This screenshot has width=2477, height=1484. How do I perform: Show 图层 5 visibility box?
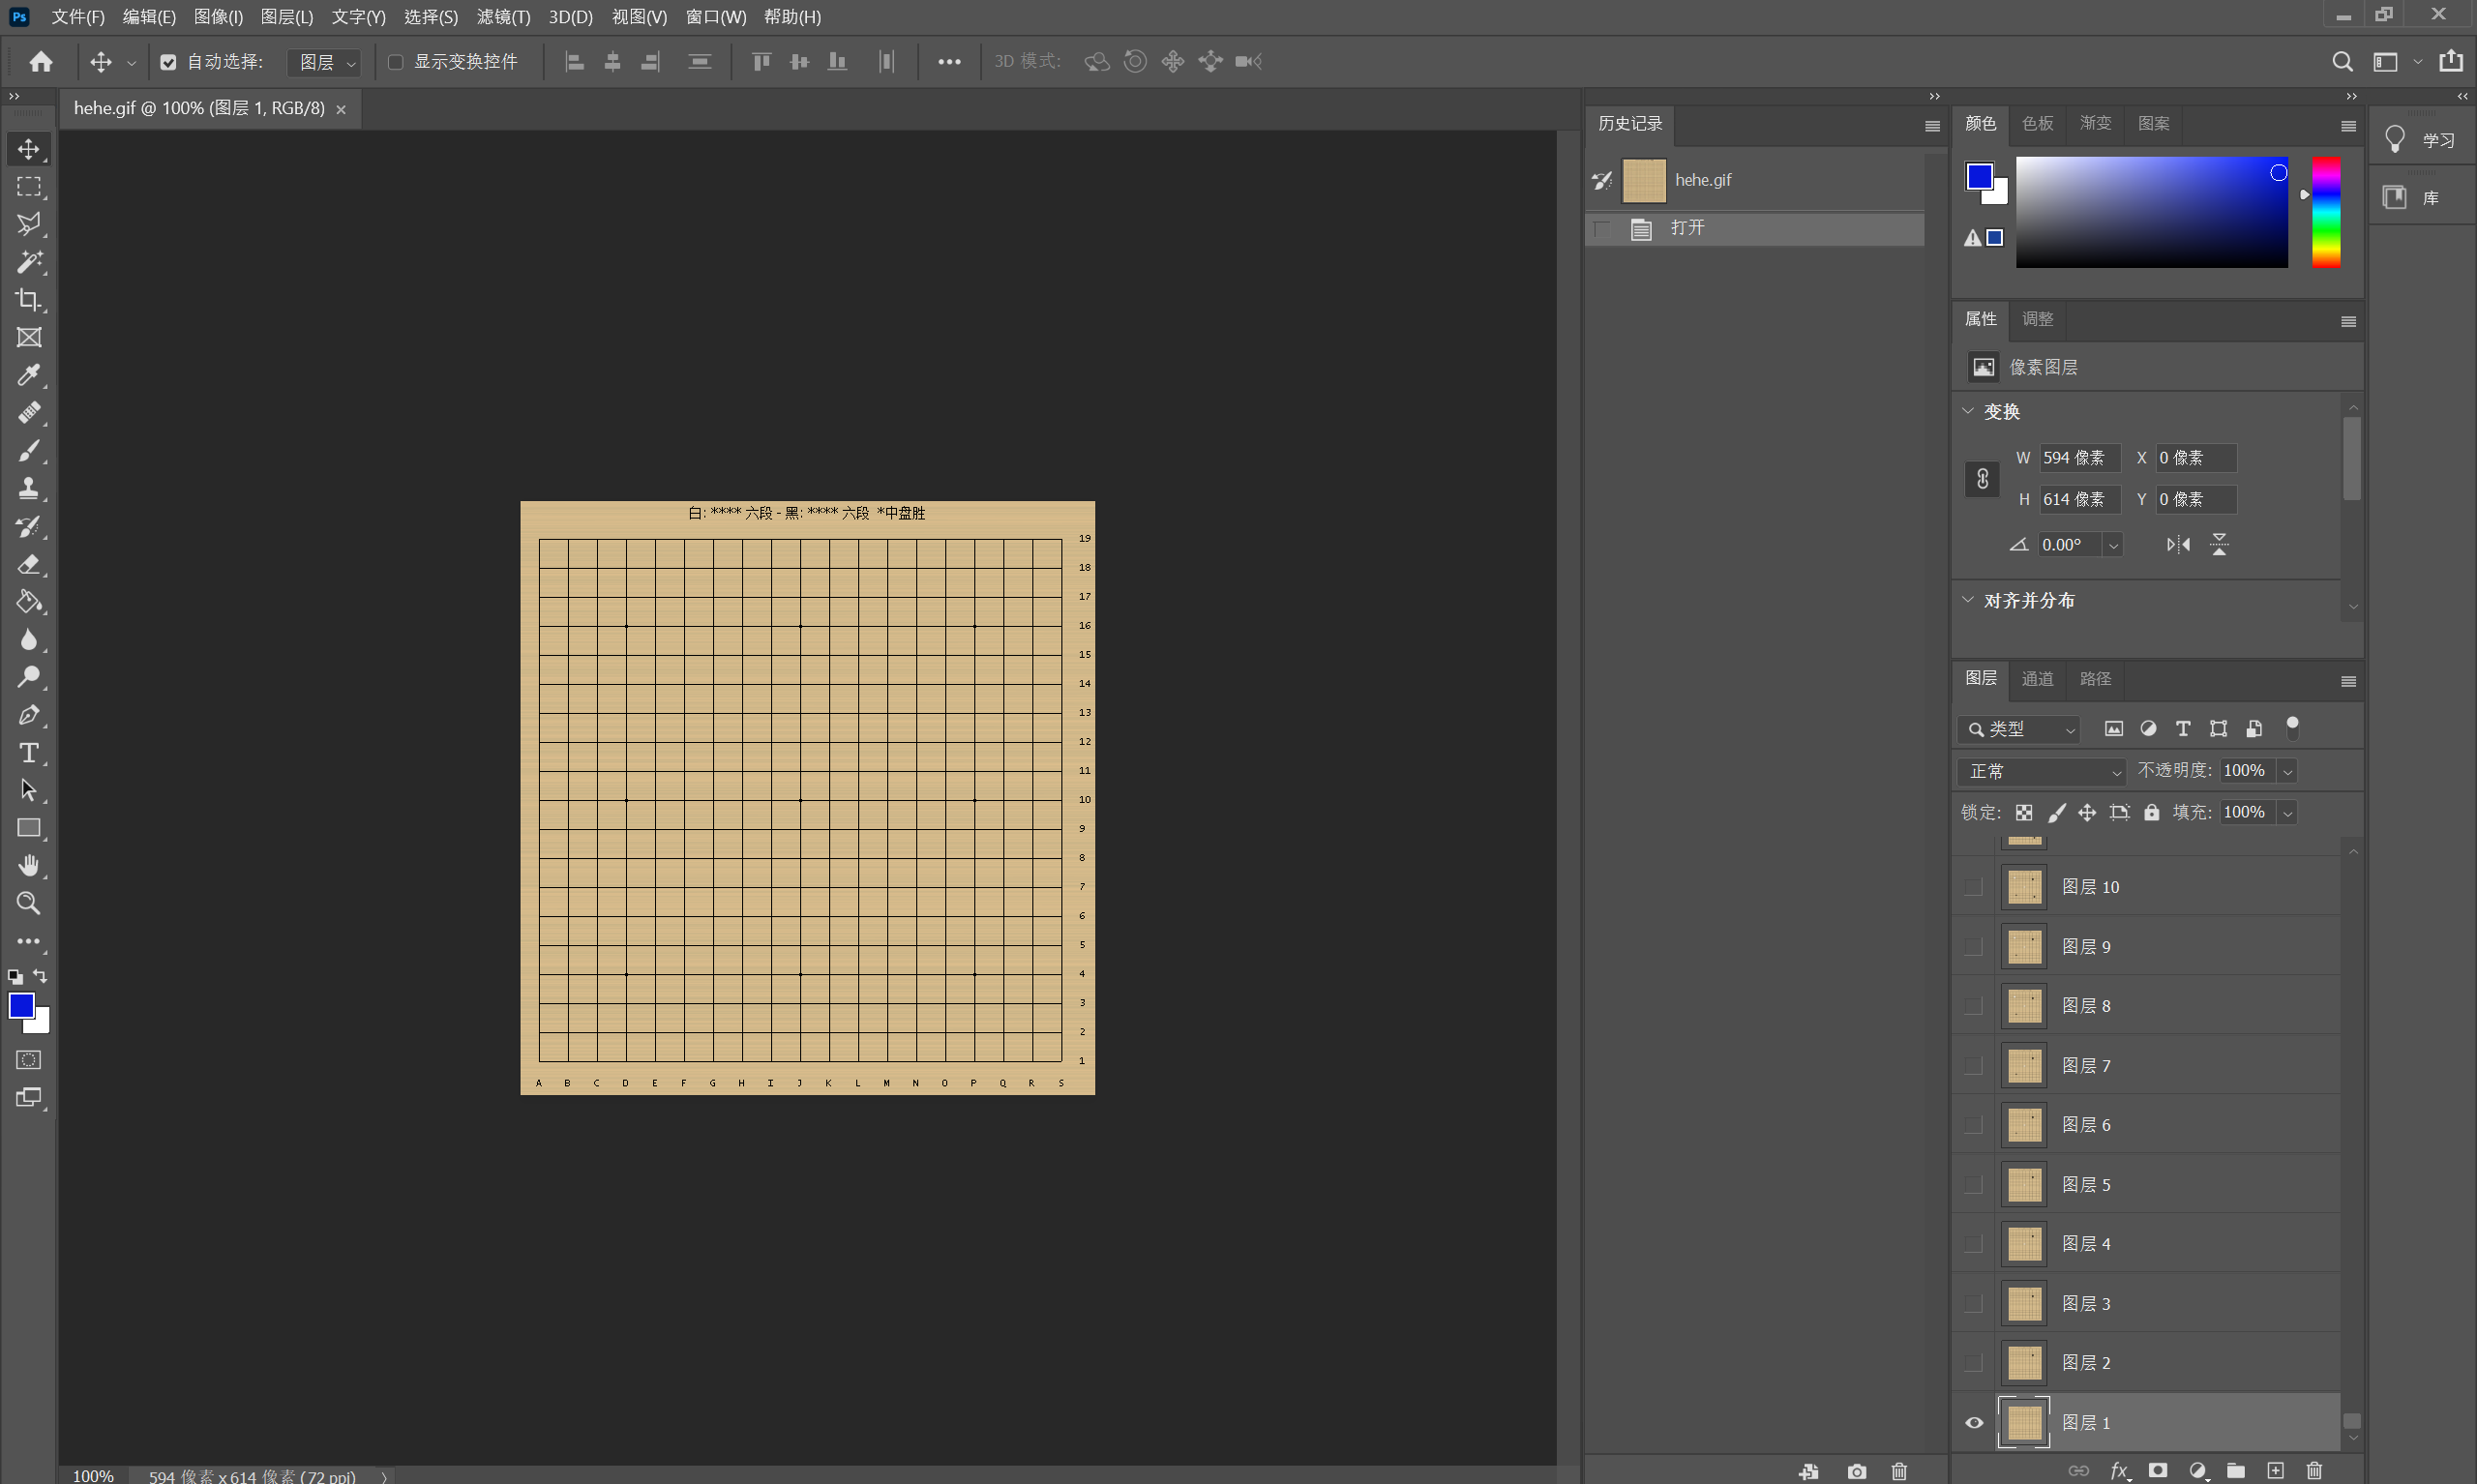(1973, 1184)
